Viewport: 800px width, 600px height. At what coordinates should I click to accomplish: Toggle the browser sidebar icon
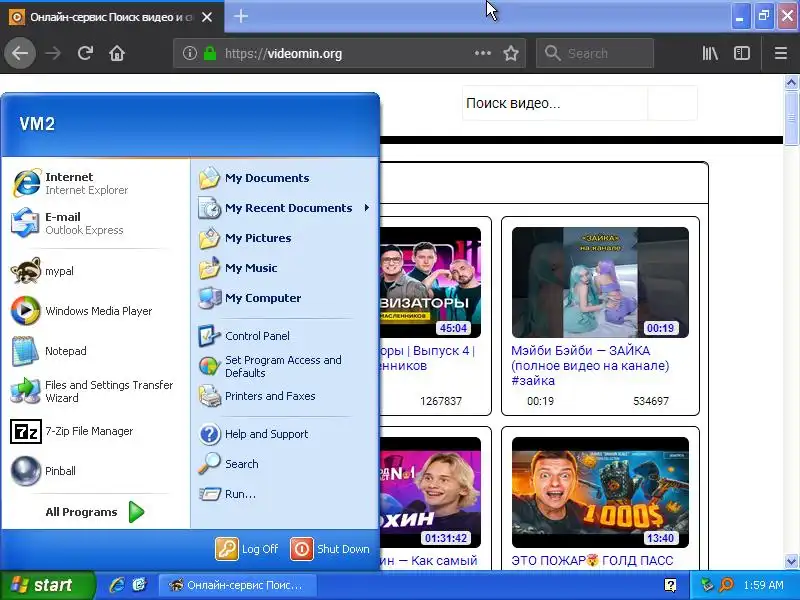tap(742, 53)
